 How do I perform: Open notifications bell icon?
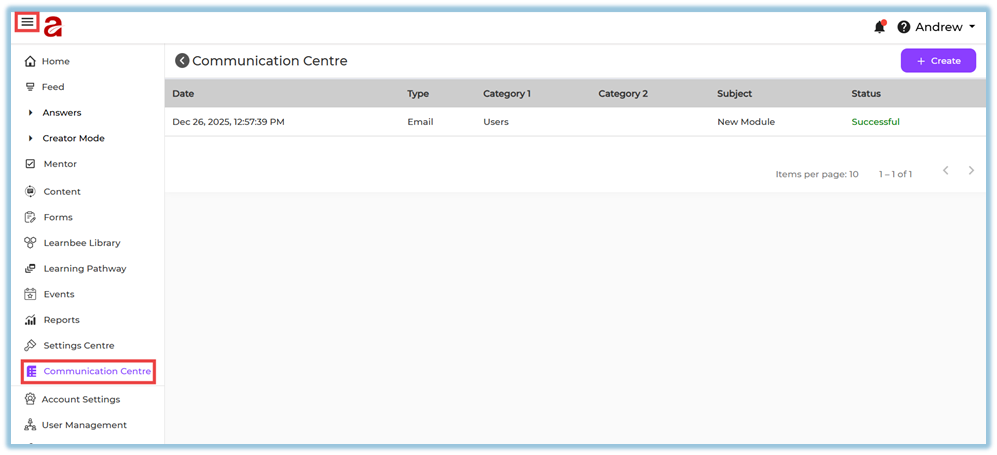coord(879,27)
